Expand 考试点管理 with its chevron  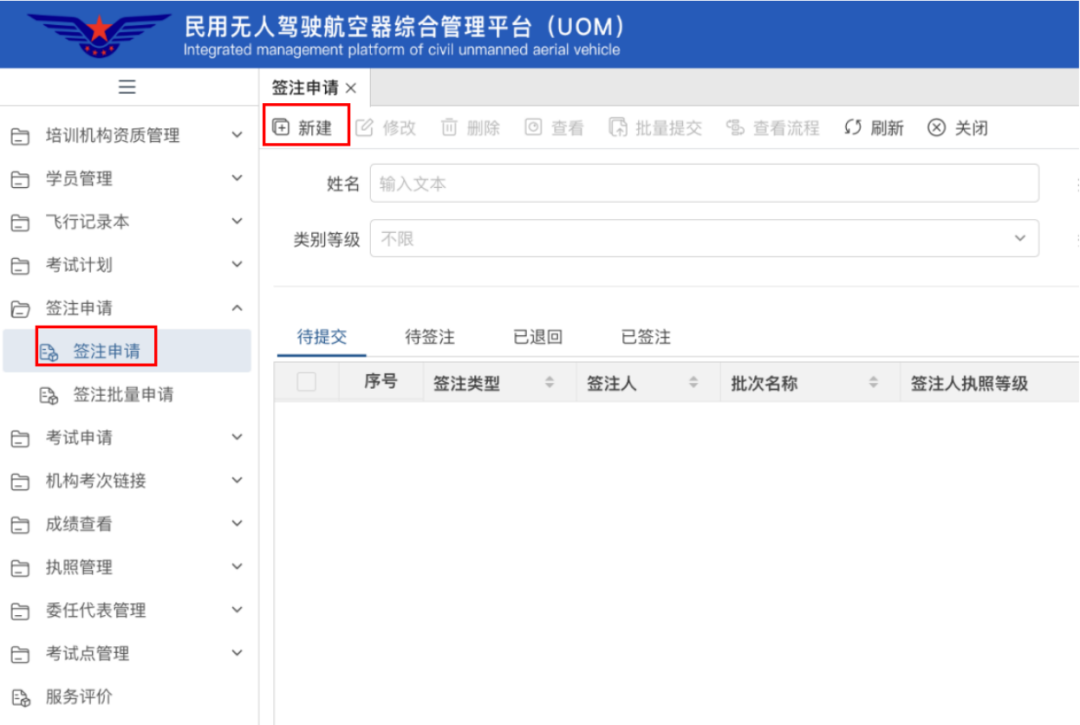point(237,653)
